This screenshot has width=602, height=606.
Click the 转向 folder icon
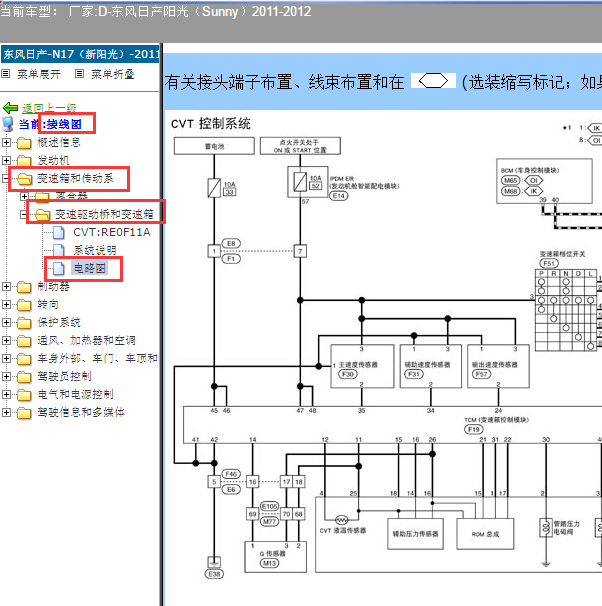tap(24, 305)
